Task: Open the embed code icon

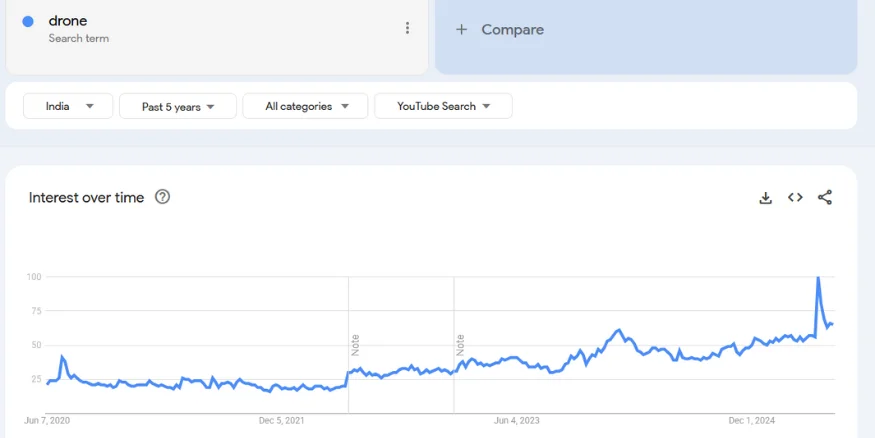Action: pyautogui.click(x=795, y=198)
